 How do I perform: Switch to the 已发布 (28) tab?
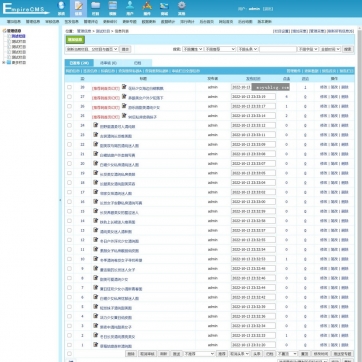click(x=79, y=63)
